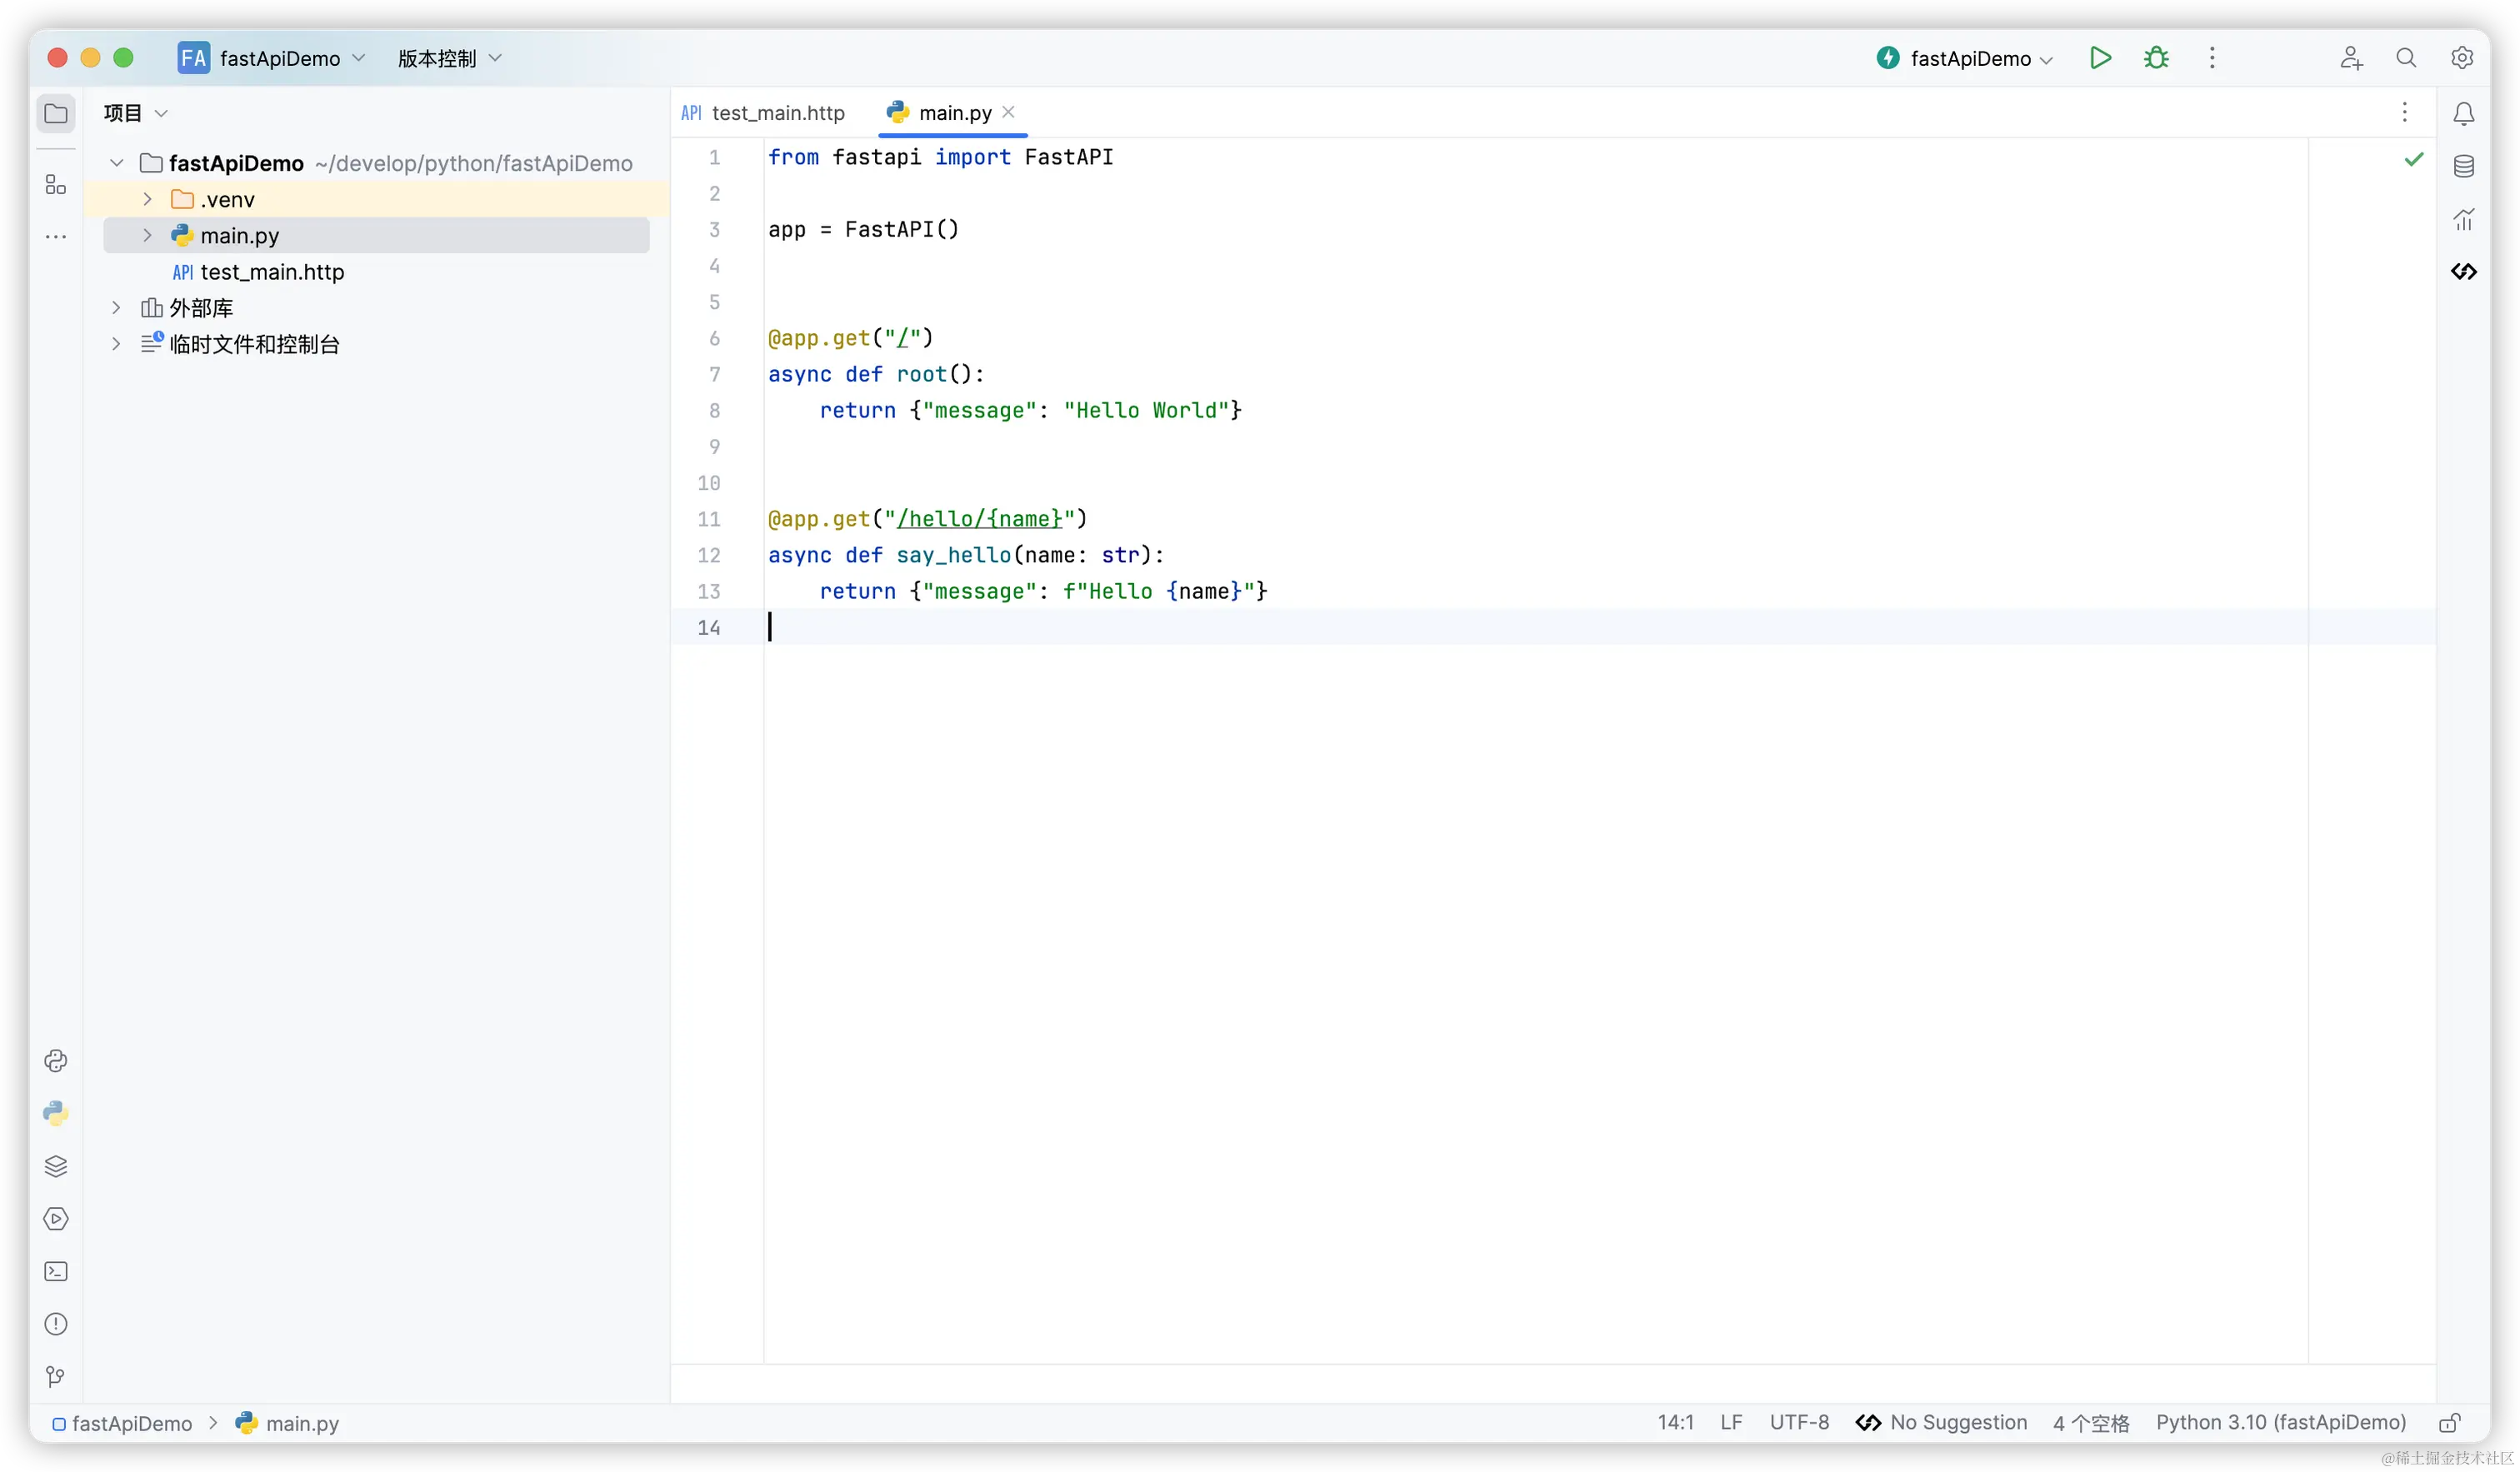Screen dimensions: 2520x1472
Task: Click the UTF-8 encoding selector
Action: tap(1798, 1423)
